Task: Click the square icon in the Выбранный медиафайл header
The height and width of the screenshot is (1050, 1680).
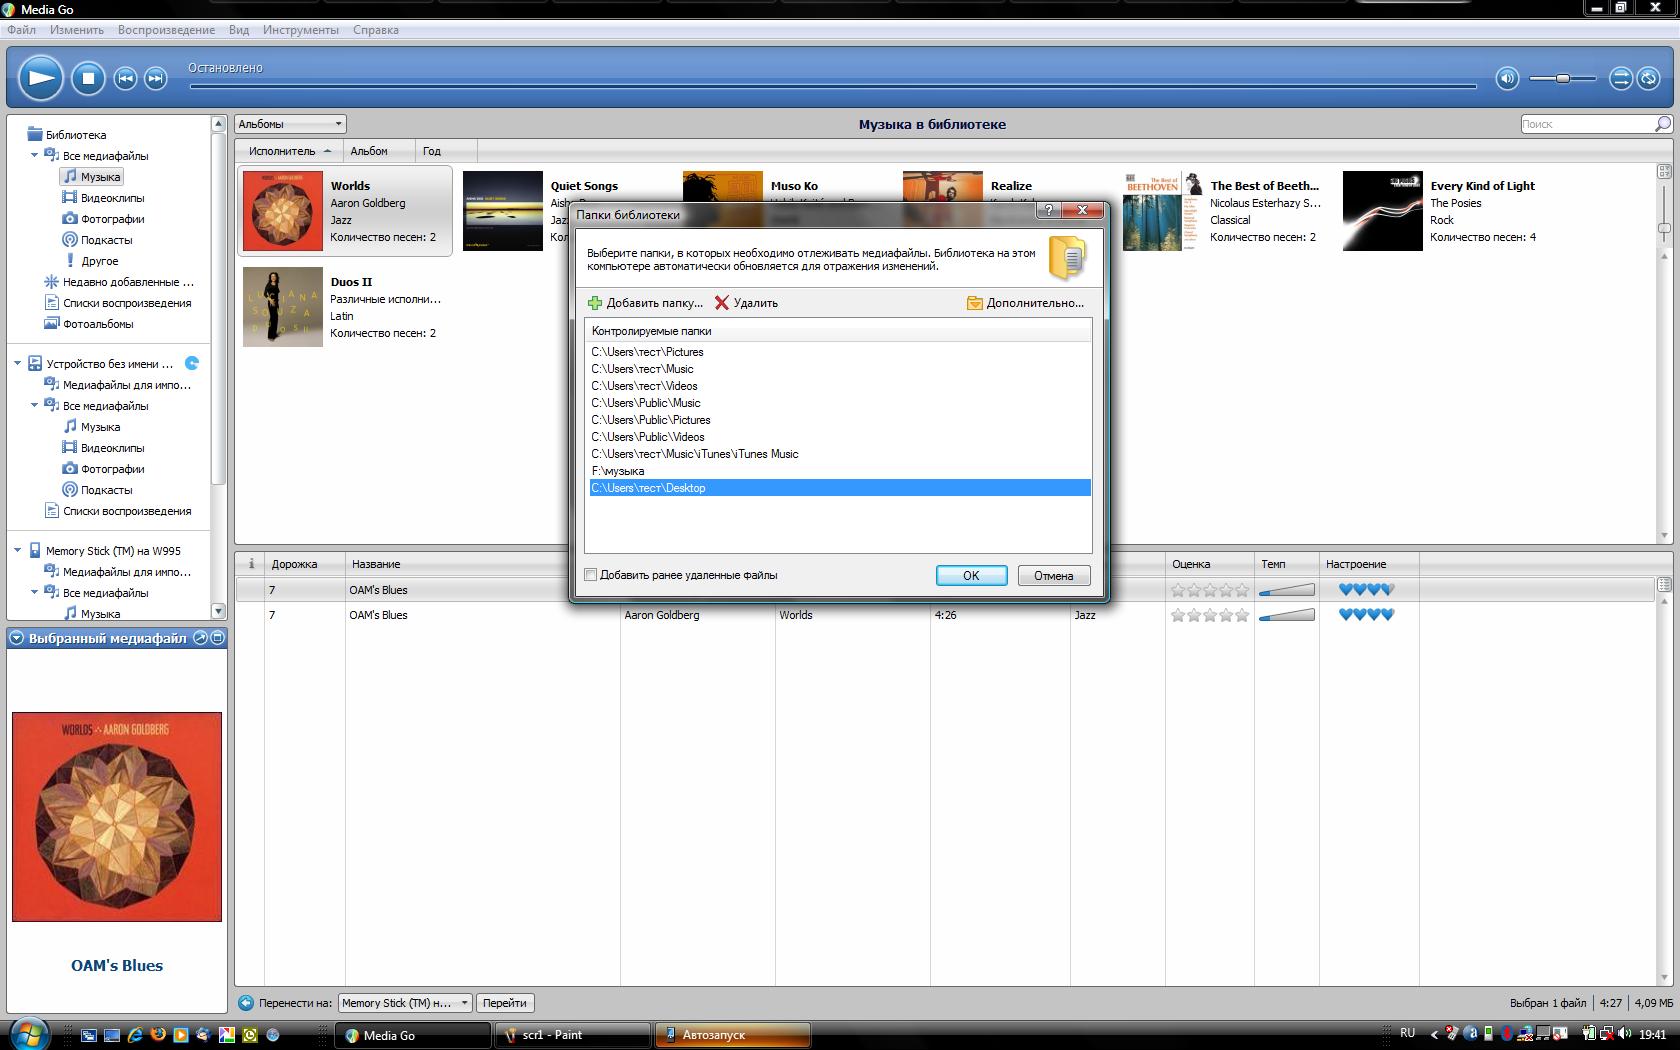Action: (218, 638)
